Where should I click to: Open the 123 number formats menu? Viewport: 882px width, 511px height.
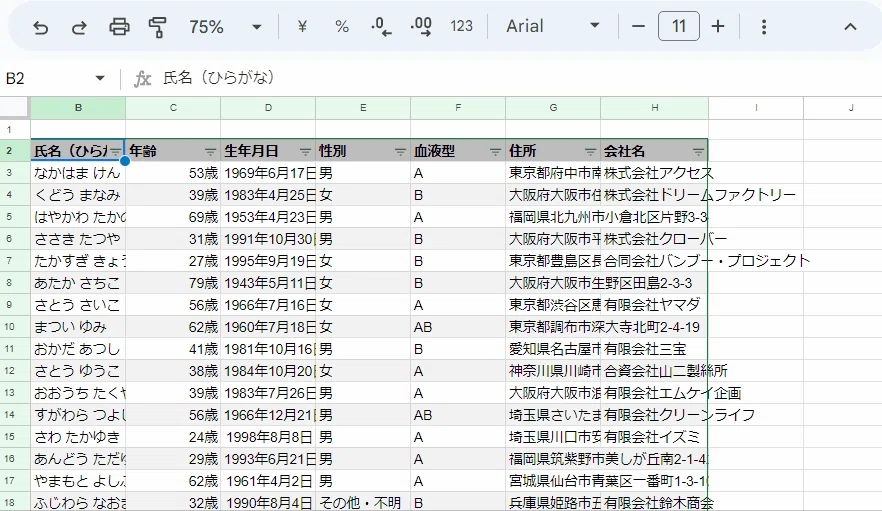[x=461, y=26]
